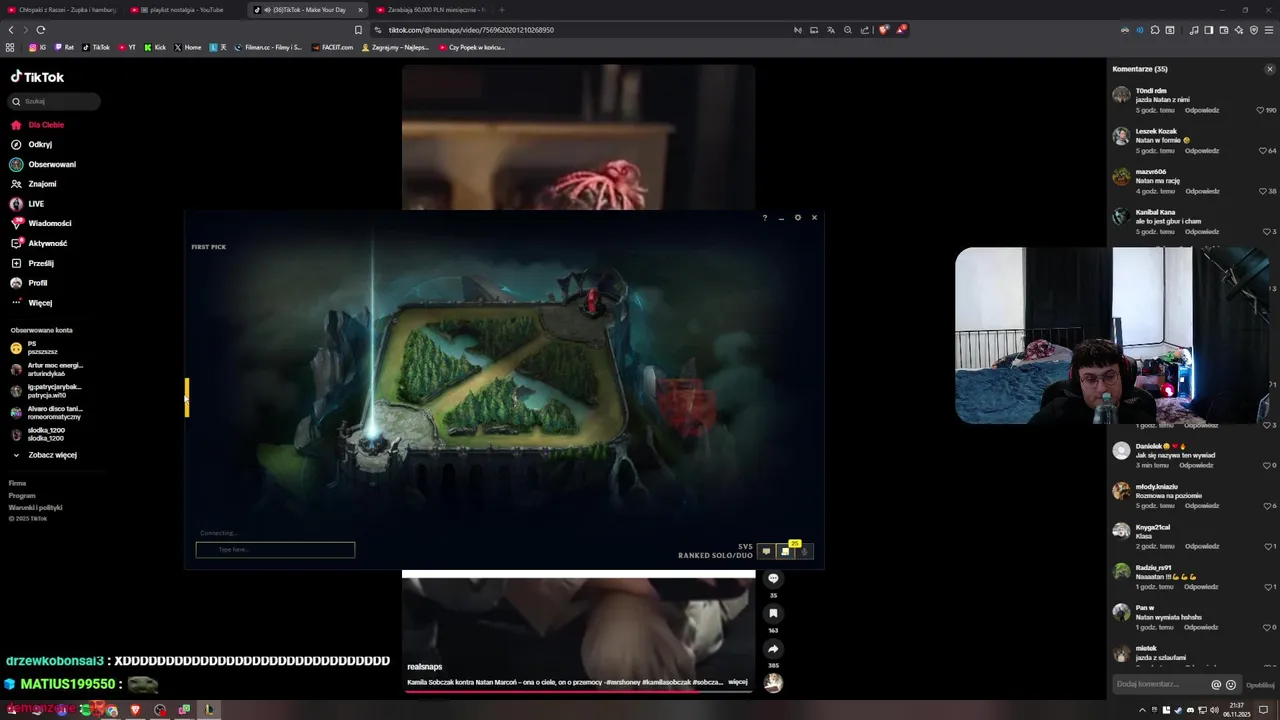Click the Szukaj search field
1280x720 pixels.
(55, 101)
